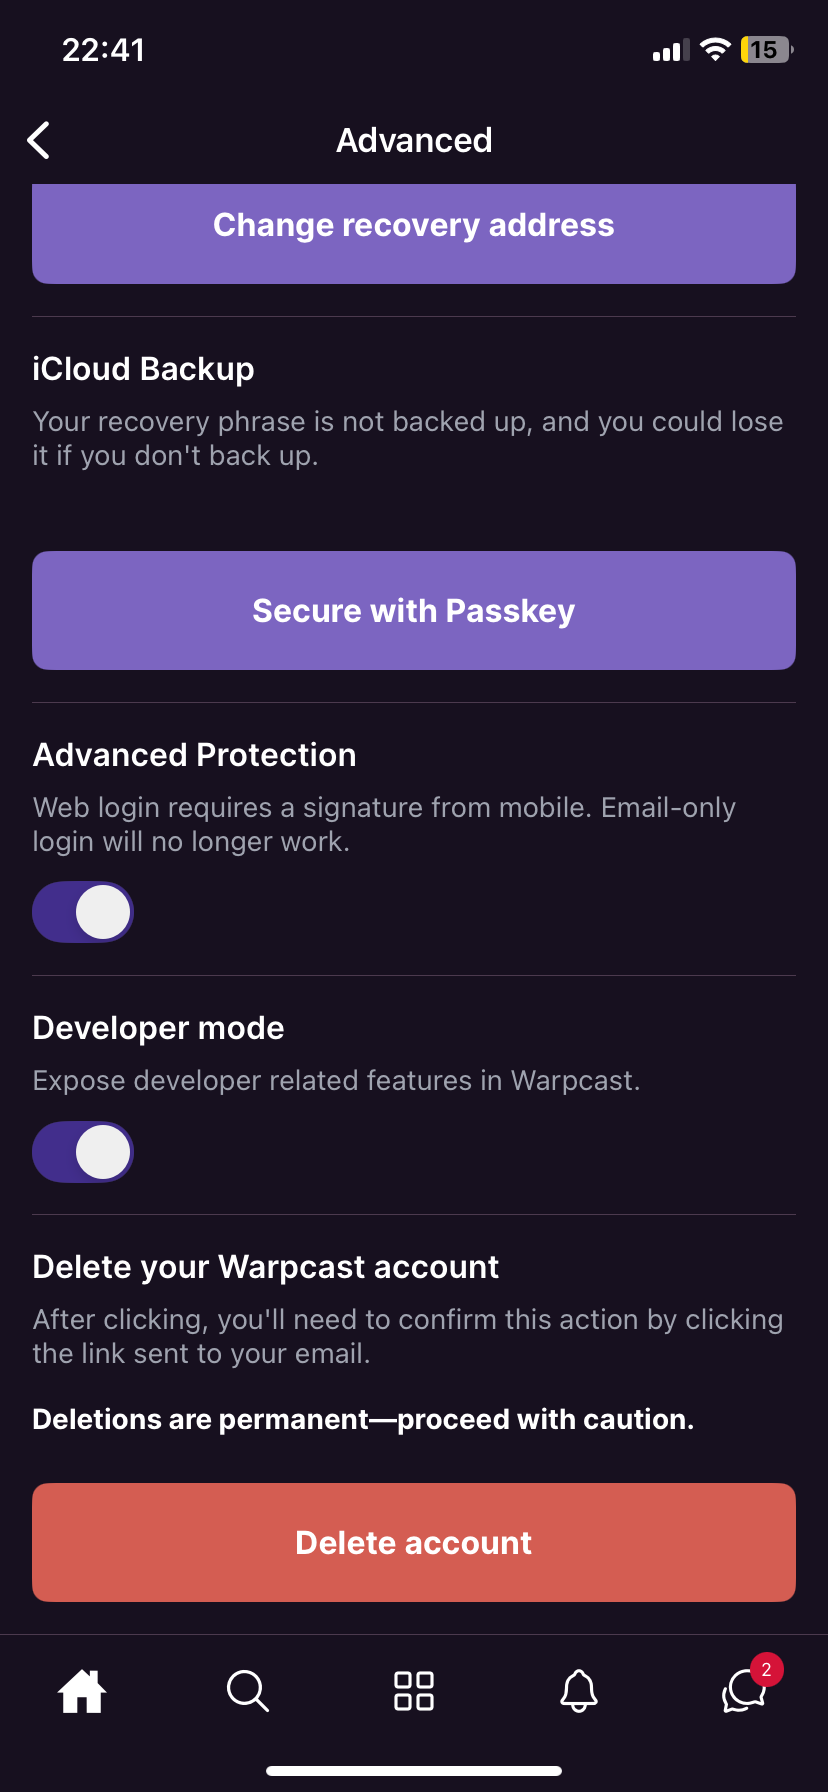
Task: Tap the low battery indicator showing 15
Action: (764, 49)
